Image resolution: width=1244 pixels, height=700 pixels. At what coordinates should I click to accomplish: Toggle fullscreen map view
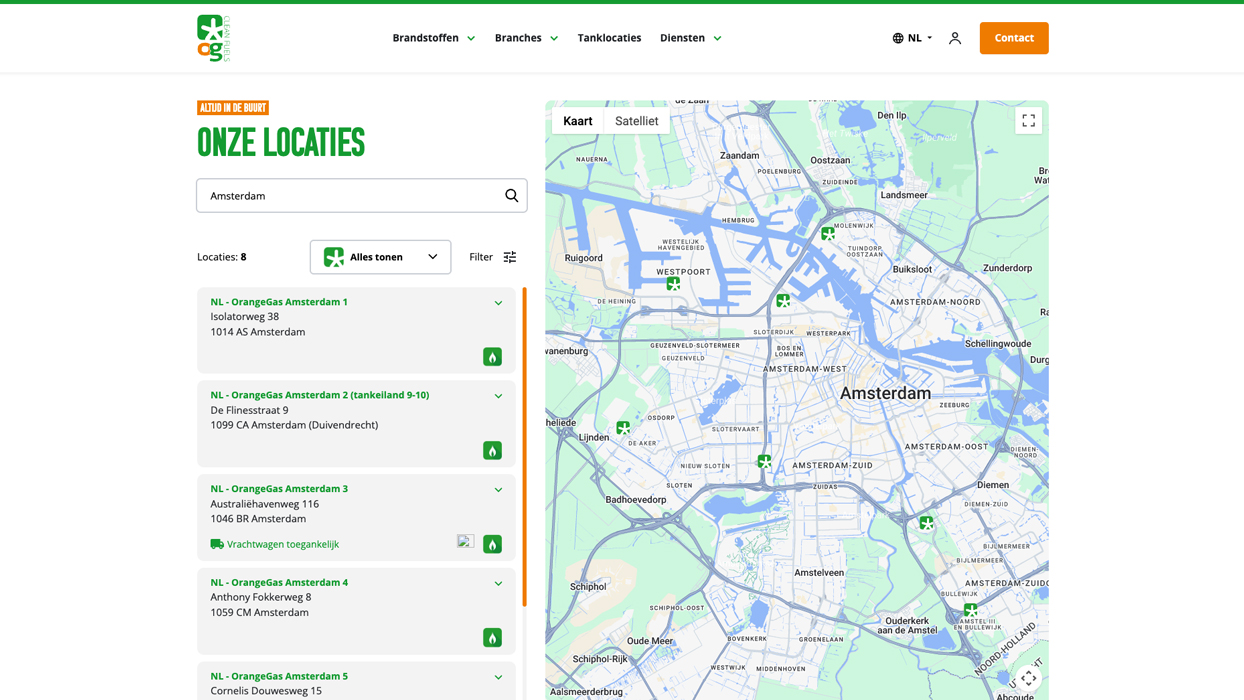tap(1028, 121)
